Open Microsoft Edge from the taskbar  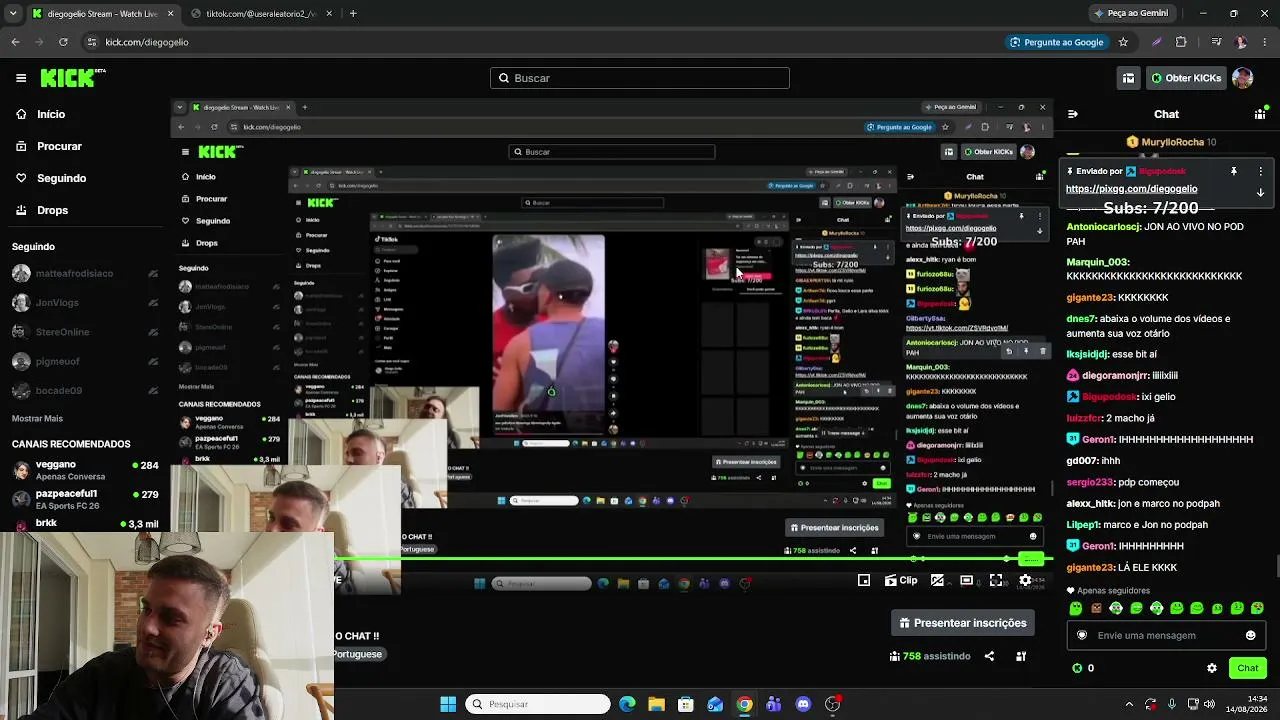(x=627, y=704)
